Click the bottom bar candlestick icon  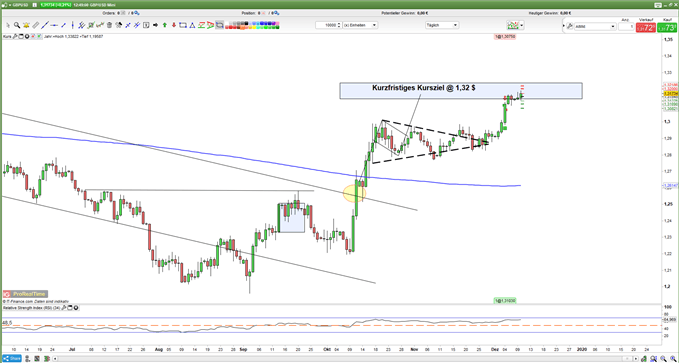[47, 359]
